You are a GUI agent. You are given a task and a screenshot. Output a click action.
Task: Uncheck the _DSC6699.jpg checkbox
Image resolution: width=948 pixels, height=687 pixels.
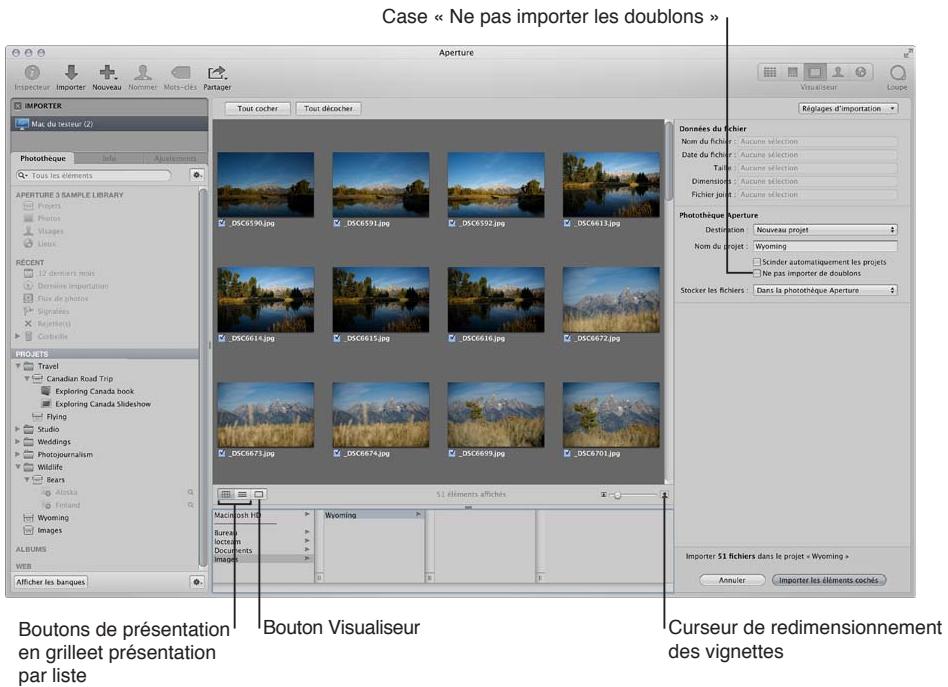click(452, 453)
